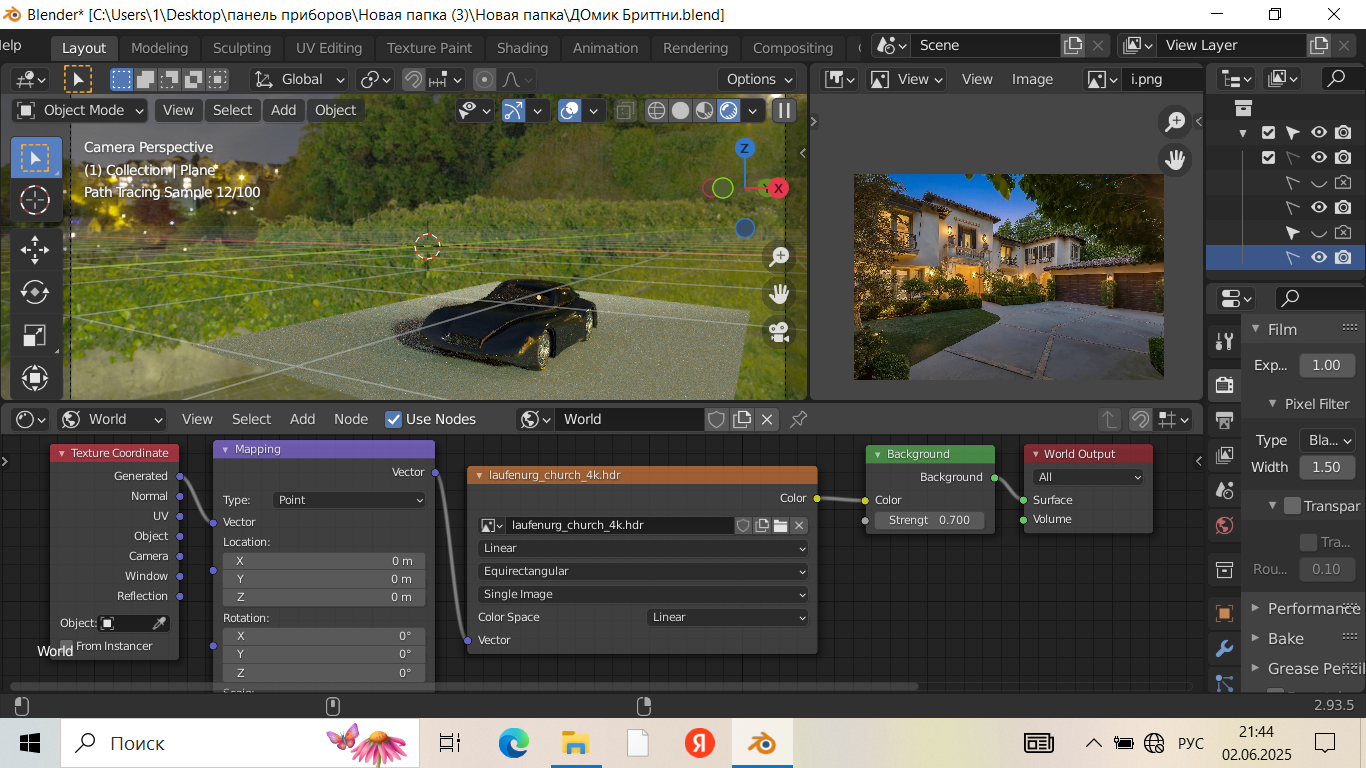Launch Microsoft Edge from the taskbar

(x=513, y=743)
